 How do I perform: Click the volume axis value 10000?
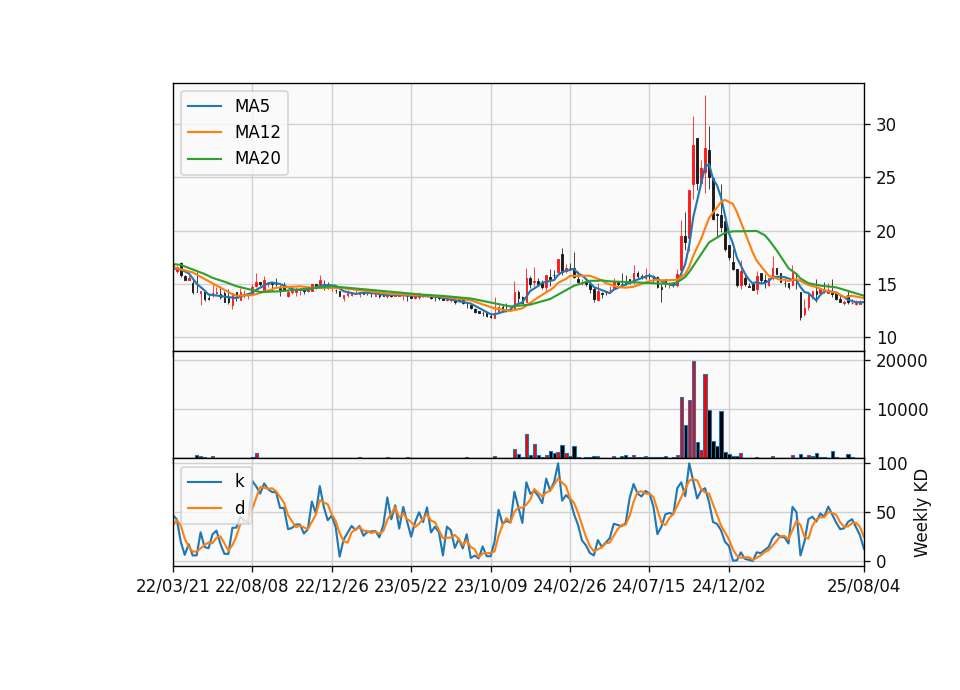(x=902, y=410)
